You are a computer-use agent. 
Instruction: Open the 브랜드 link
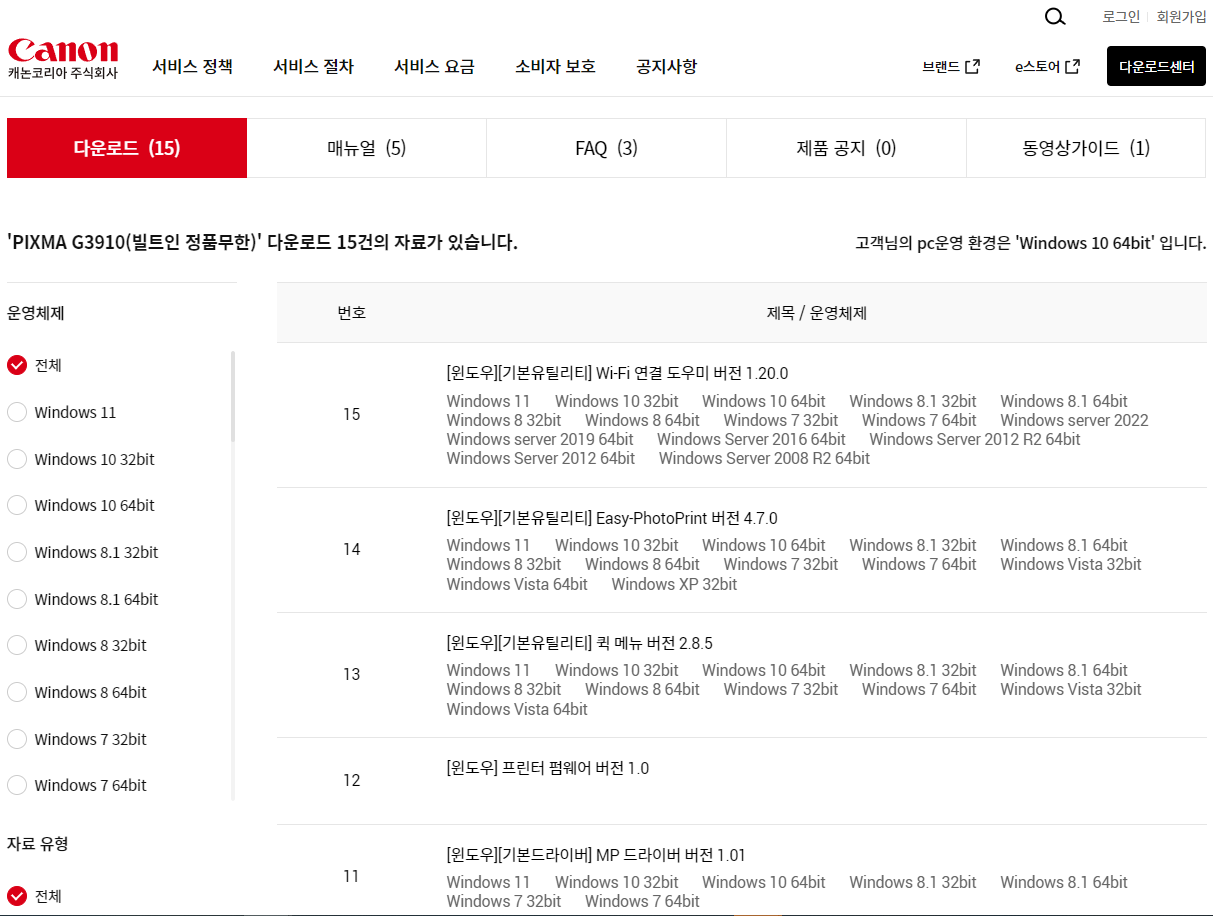point(941,66)
